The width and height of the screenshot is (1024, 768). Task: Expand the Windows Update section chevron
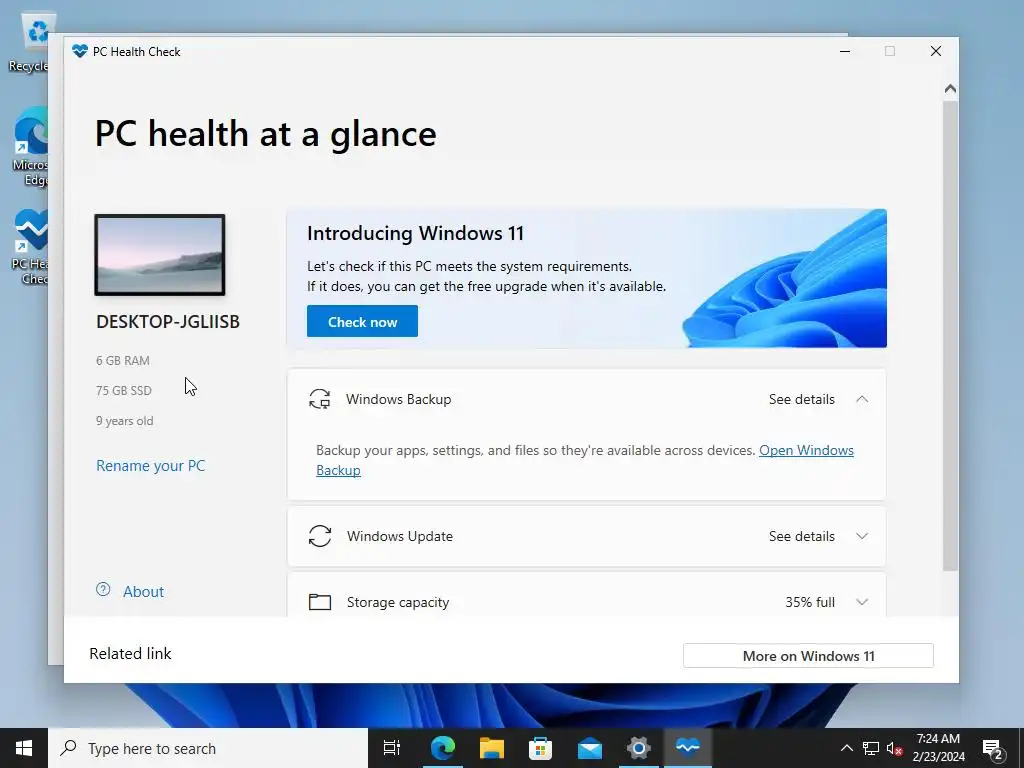point(862,536)
